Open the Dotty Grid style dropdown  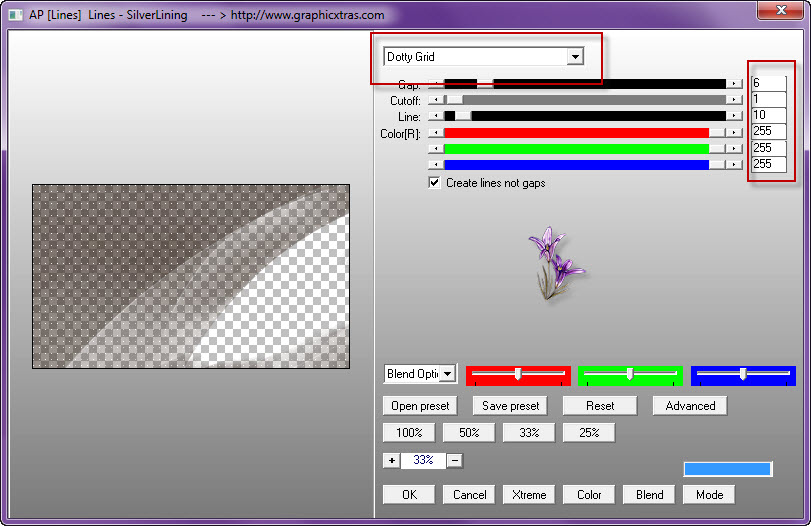click(574, 57)
